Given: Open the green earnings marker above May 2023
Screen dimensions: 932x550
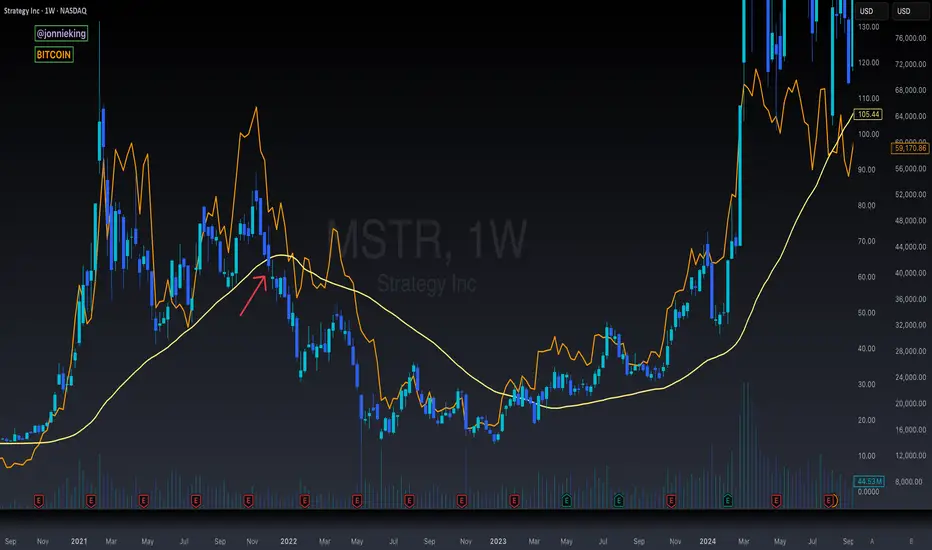Looking at the screenshot, I should tap(566, 501).
